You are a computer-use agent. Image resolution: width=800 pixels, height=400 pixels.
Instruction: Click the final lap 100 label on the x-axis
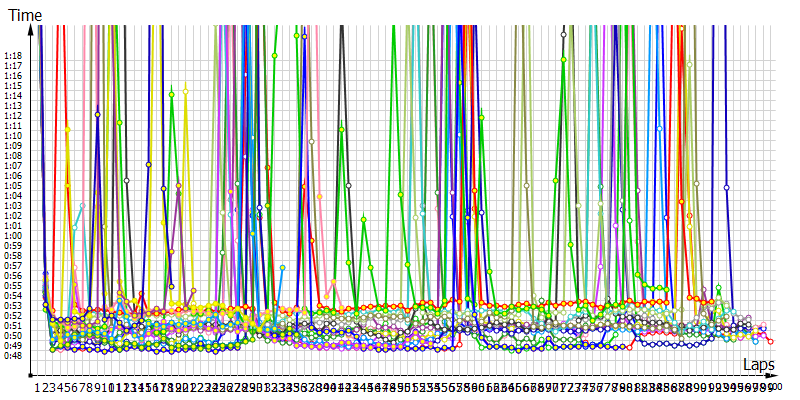775,387
